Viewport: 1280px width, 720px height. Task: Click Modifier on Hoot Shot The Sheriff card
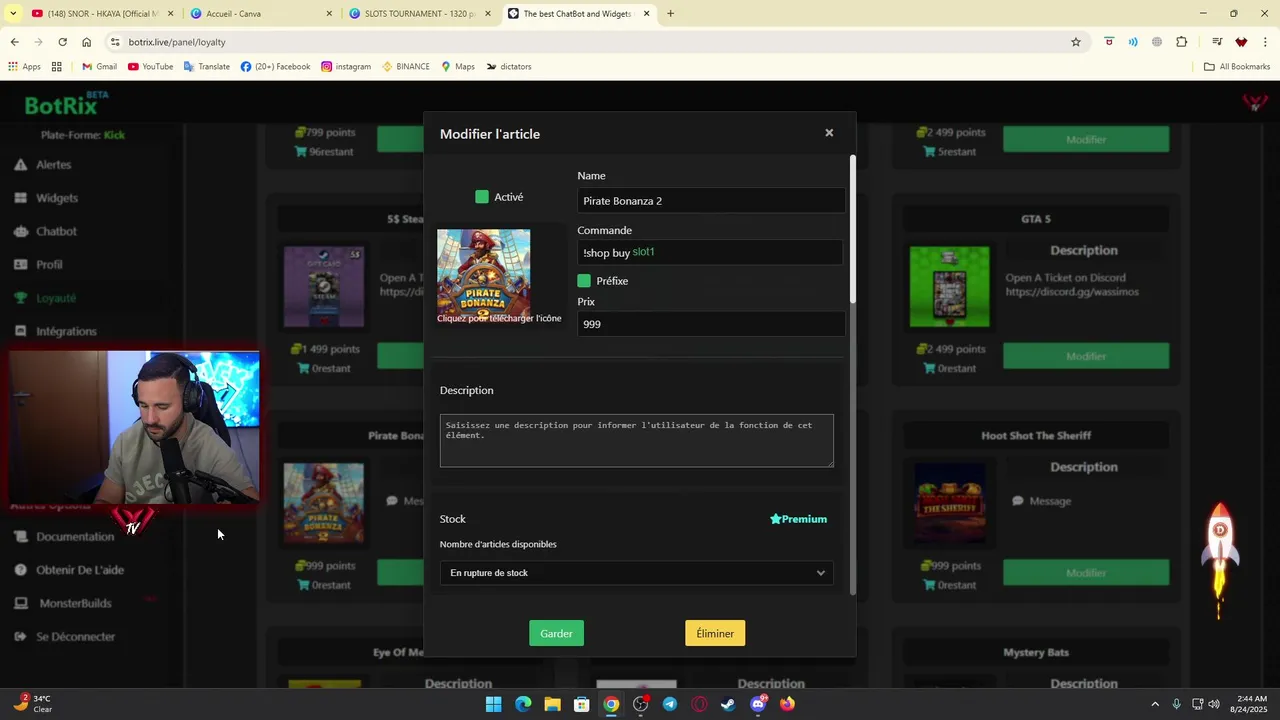tap(1086, 573)
